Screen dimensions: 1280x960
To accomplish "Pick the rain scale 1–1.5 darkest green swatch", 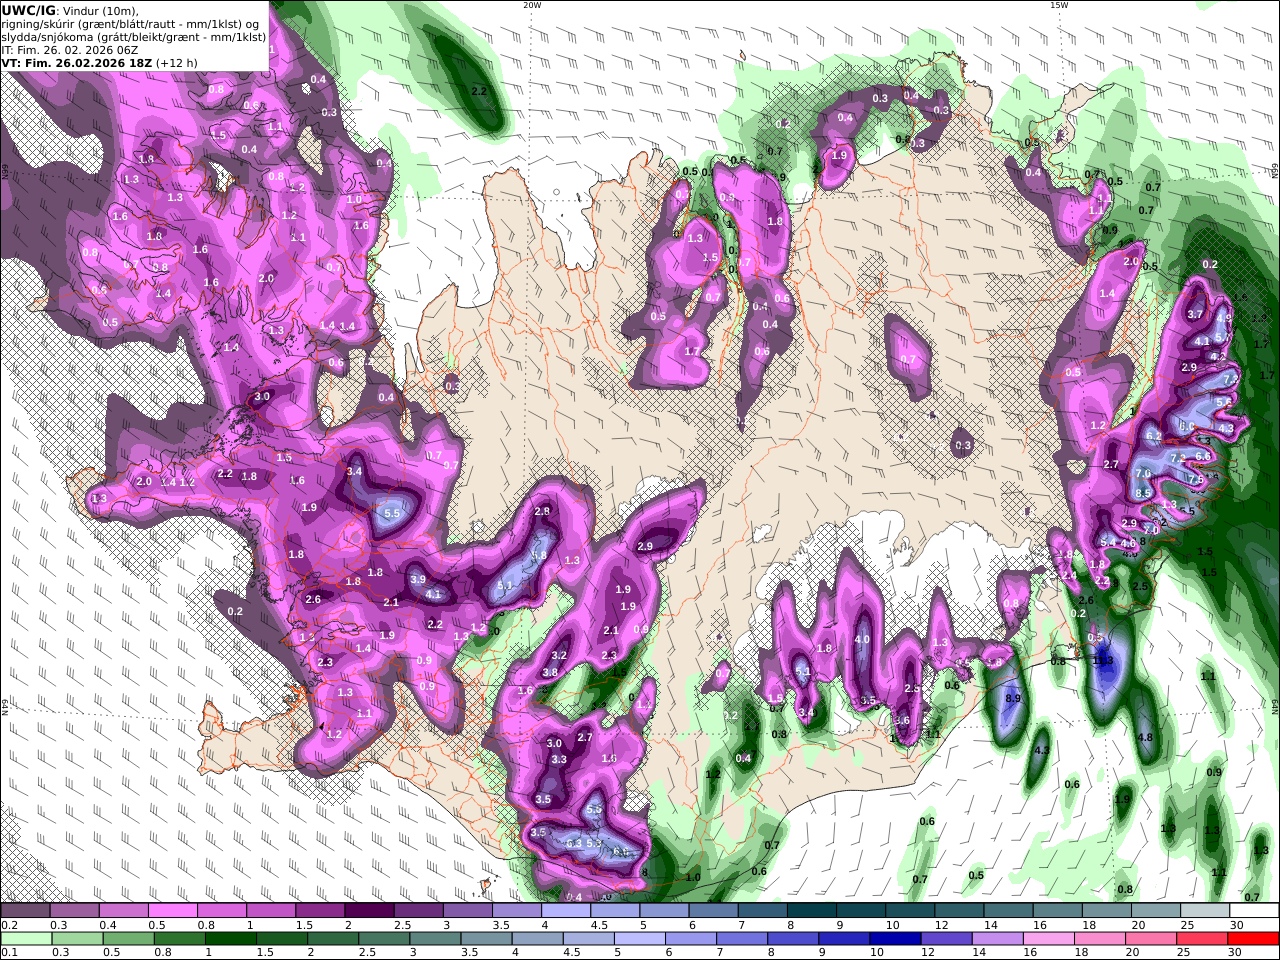I will (230, 939).
